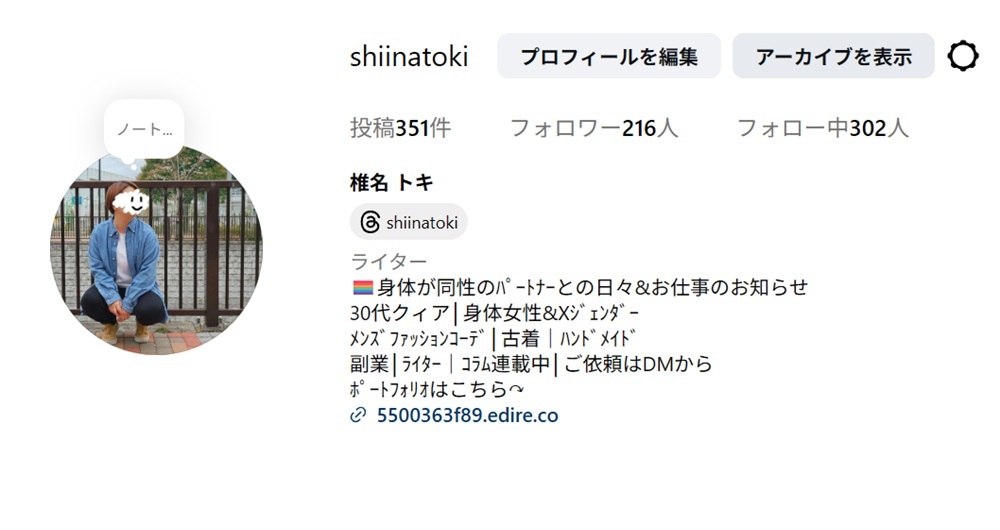Click the ポートフォリオはこちら bio line

(x=437, y=389)
